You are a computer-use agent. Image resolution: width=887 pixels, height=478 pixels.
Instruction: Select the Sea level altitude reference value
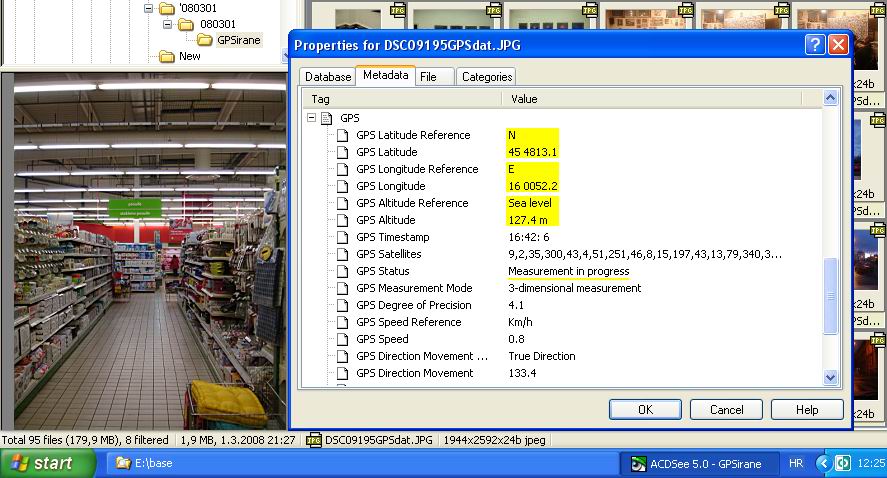529,203
